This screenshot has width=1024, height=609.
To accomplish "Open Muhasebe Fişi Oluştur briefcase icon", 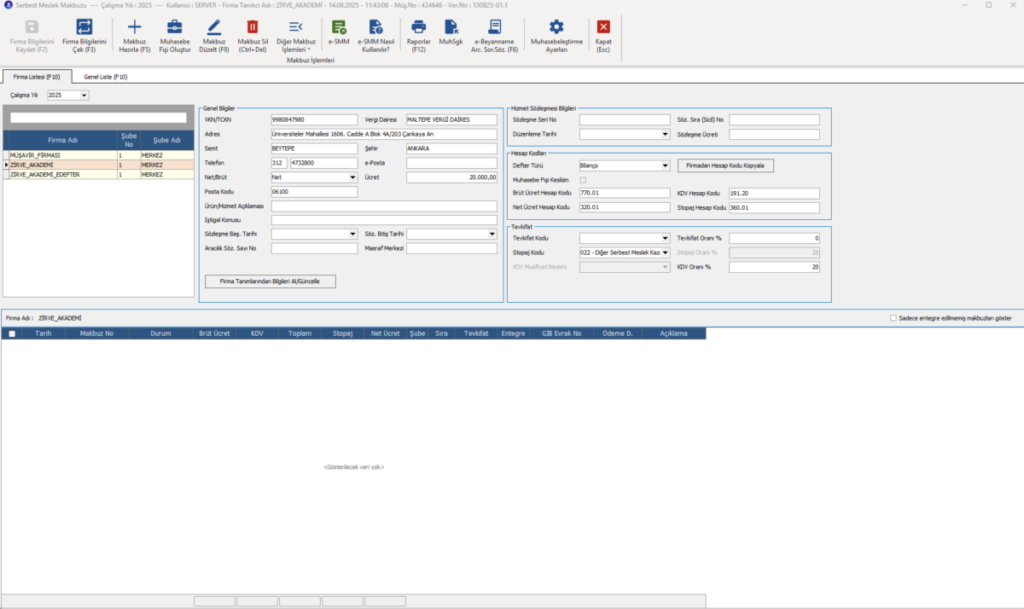I will click(174, 27).
